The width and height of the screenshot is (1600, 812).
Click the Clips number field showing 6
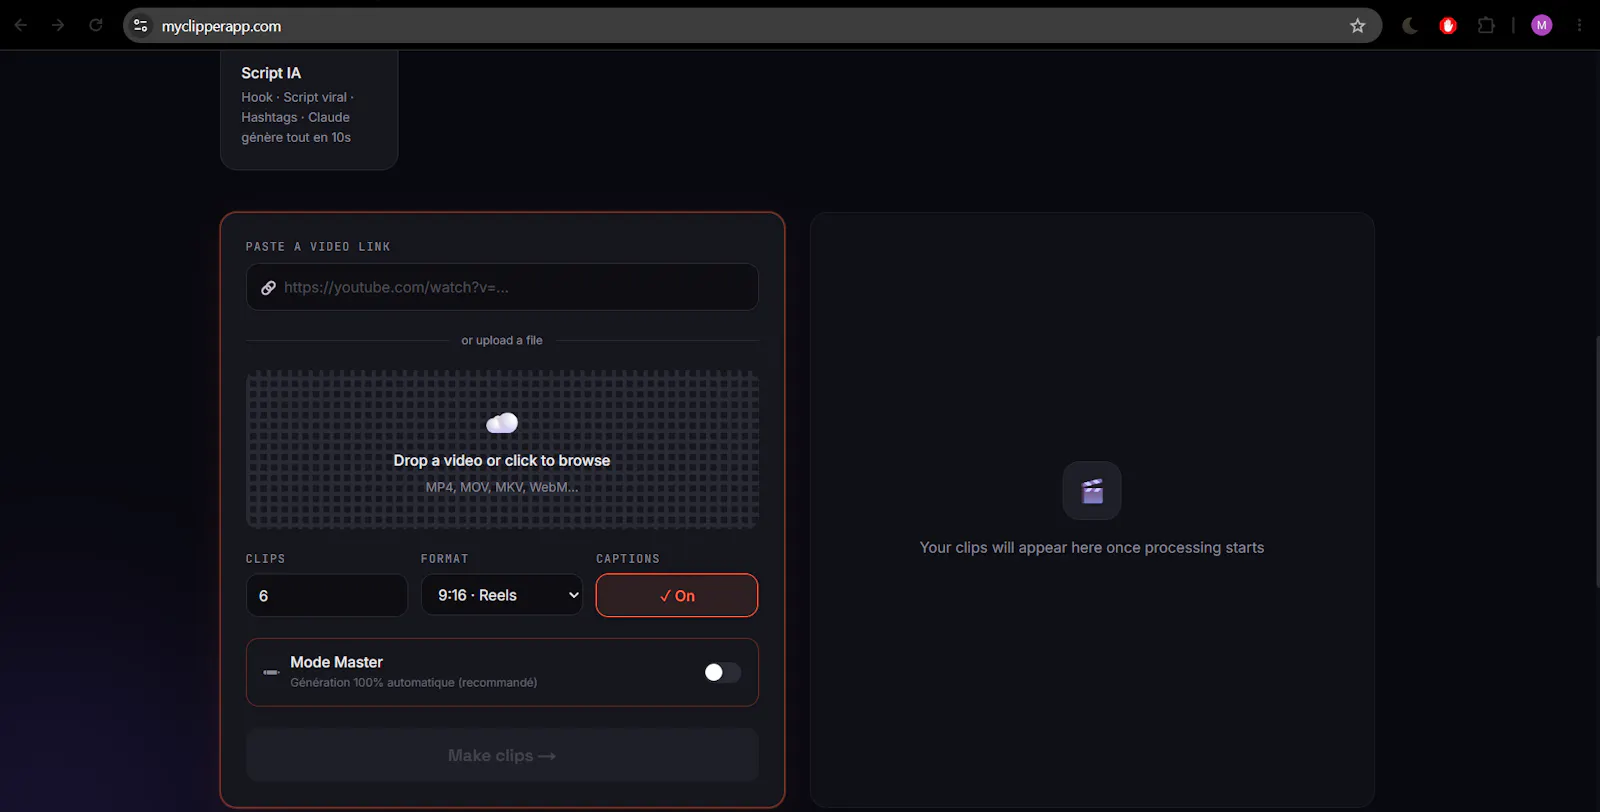point(327,595)
